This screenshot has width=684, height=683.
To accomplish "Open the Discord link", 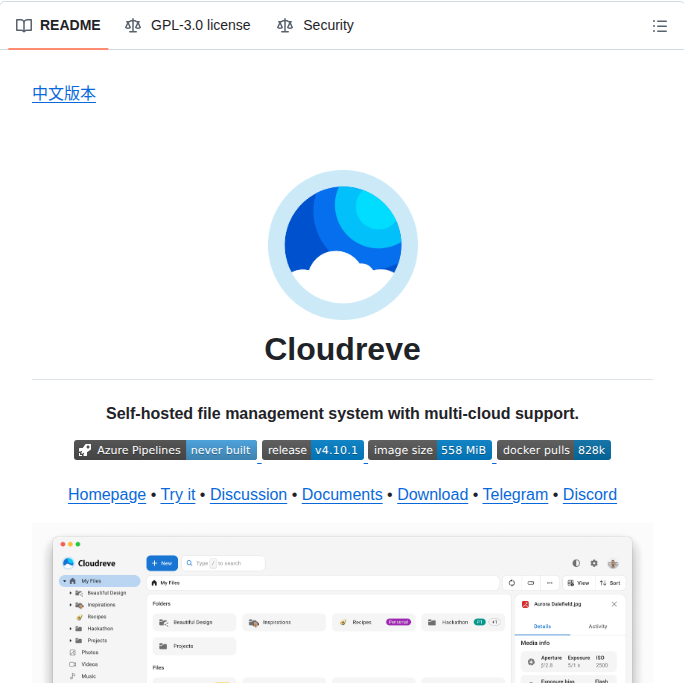I will [x=590, y=495].
